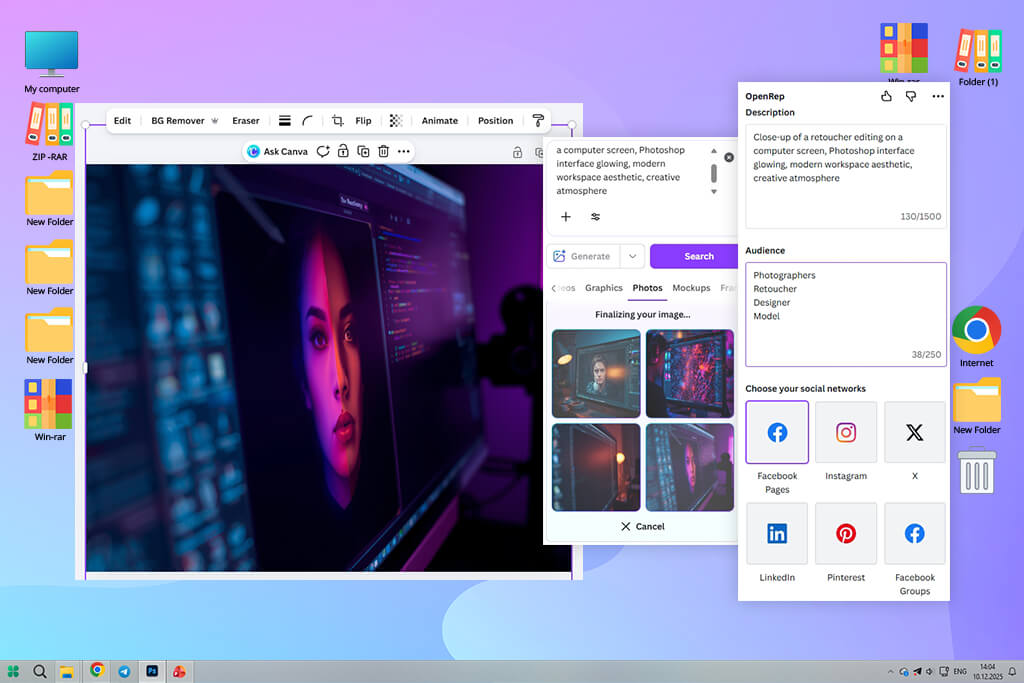This screenshot has height=683, width=1024.
Task: Open Internet Chrome desktop shortcut
Action: click(976, 336)
